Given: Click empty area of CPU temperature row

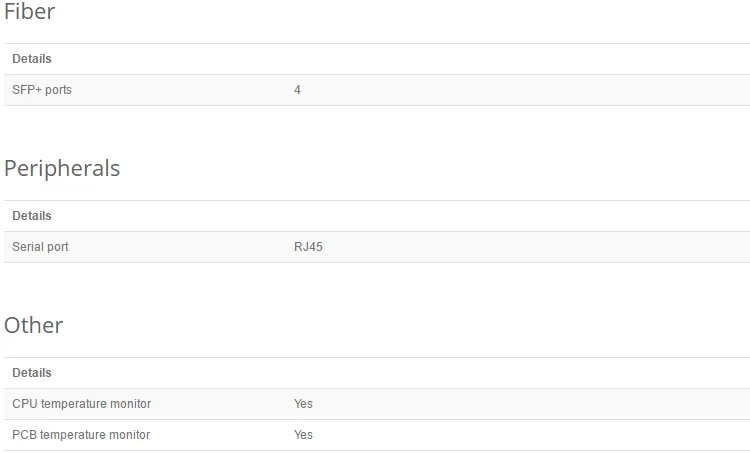Looking at the screenshot, I should (526, 404).
